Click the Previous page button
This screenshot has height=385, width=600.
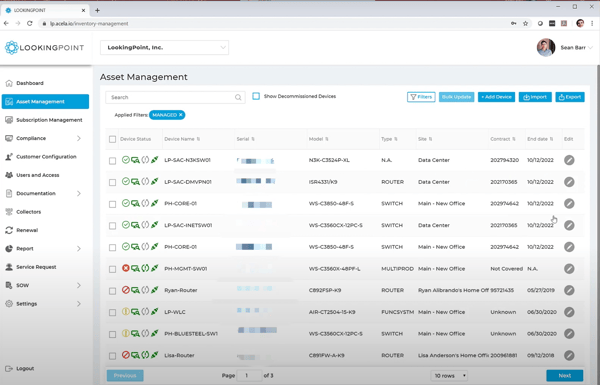[125, 375]
